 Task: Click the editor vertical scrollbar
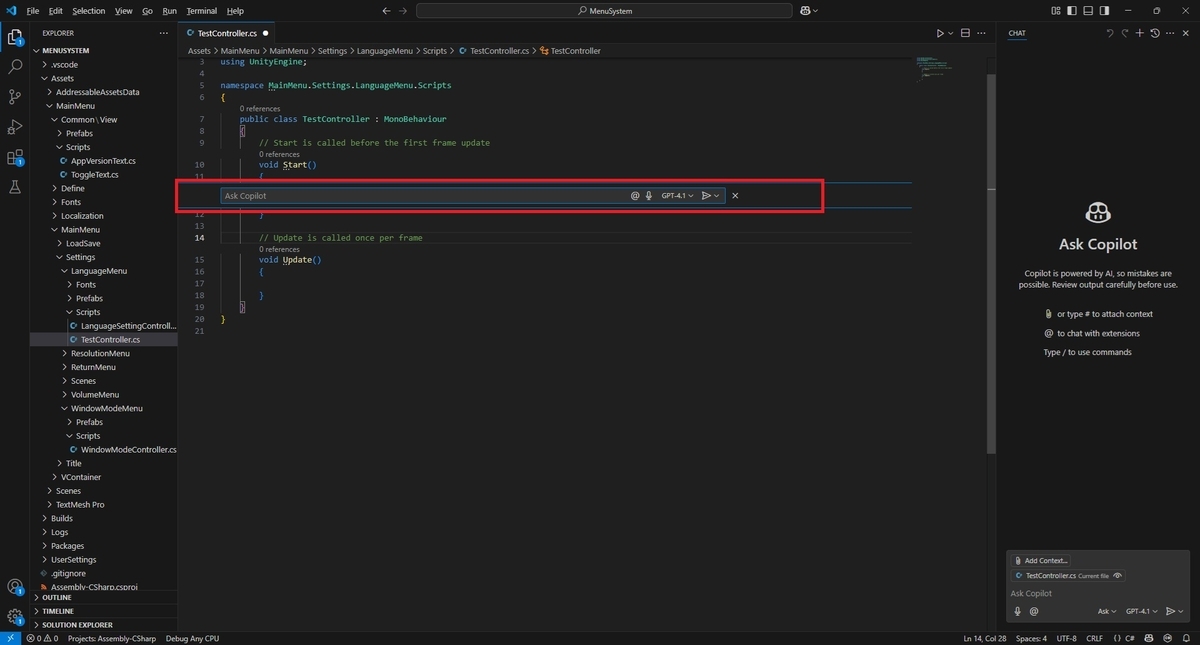(991, 260)
